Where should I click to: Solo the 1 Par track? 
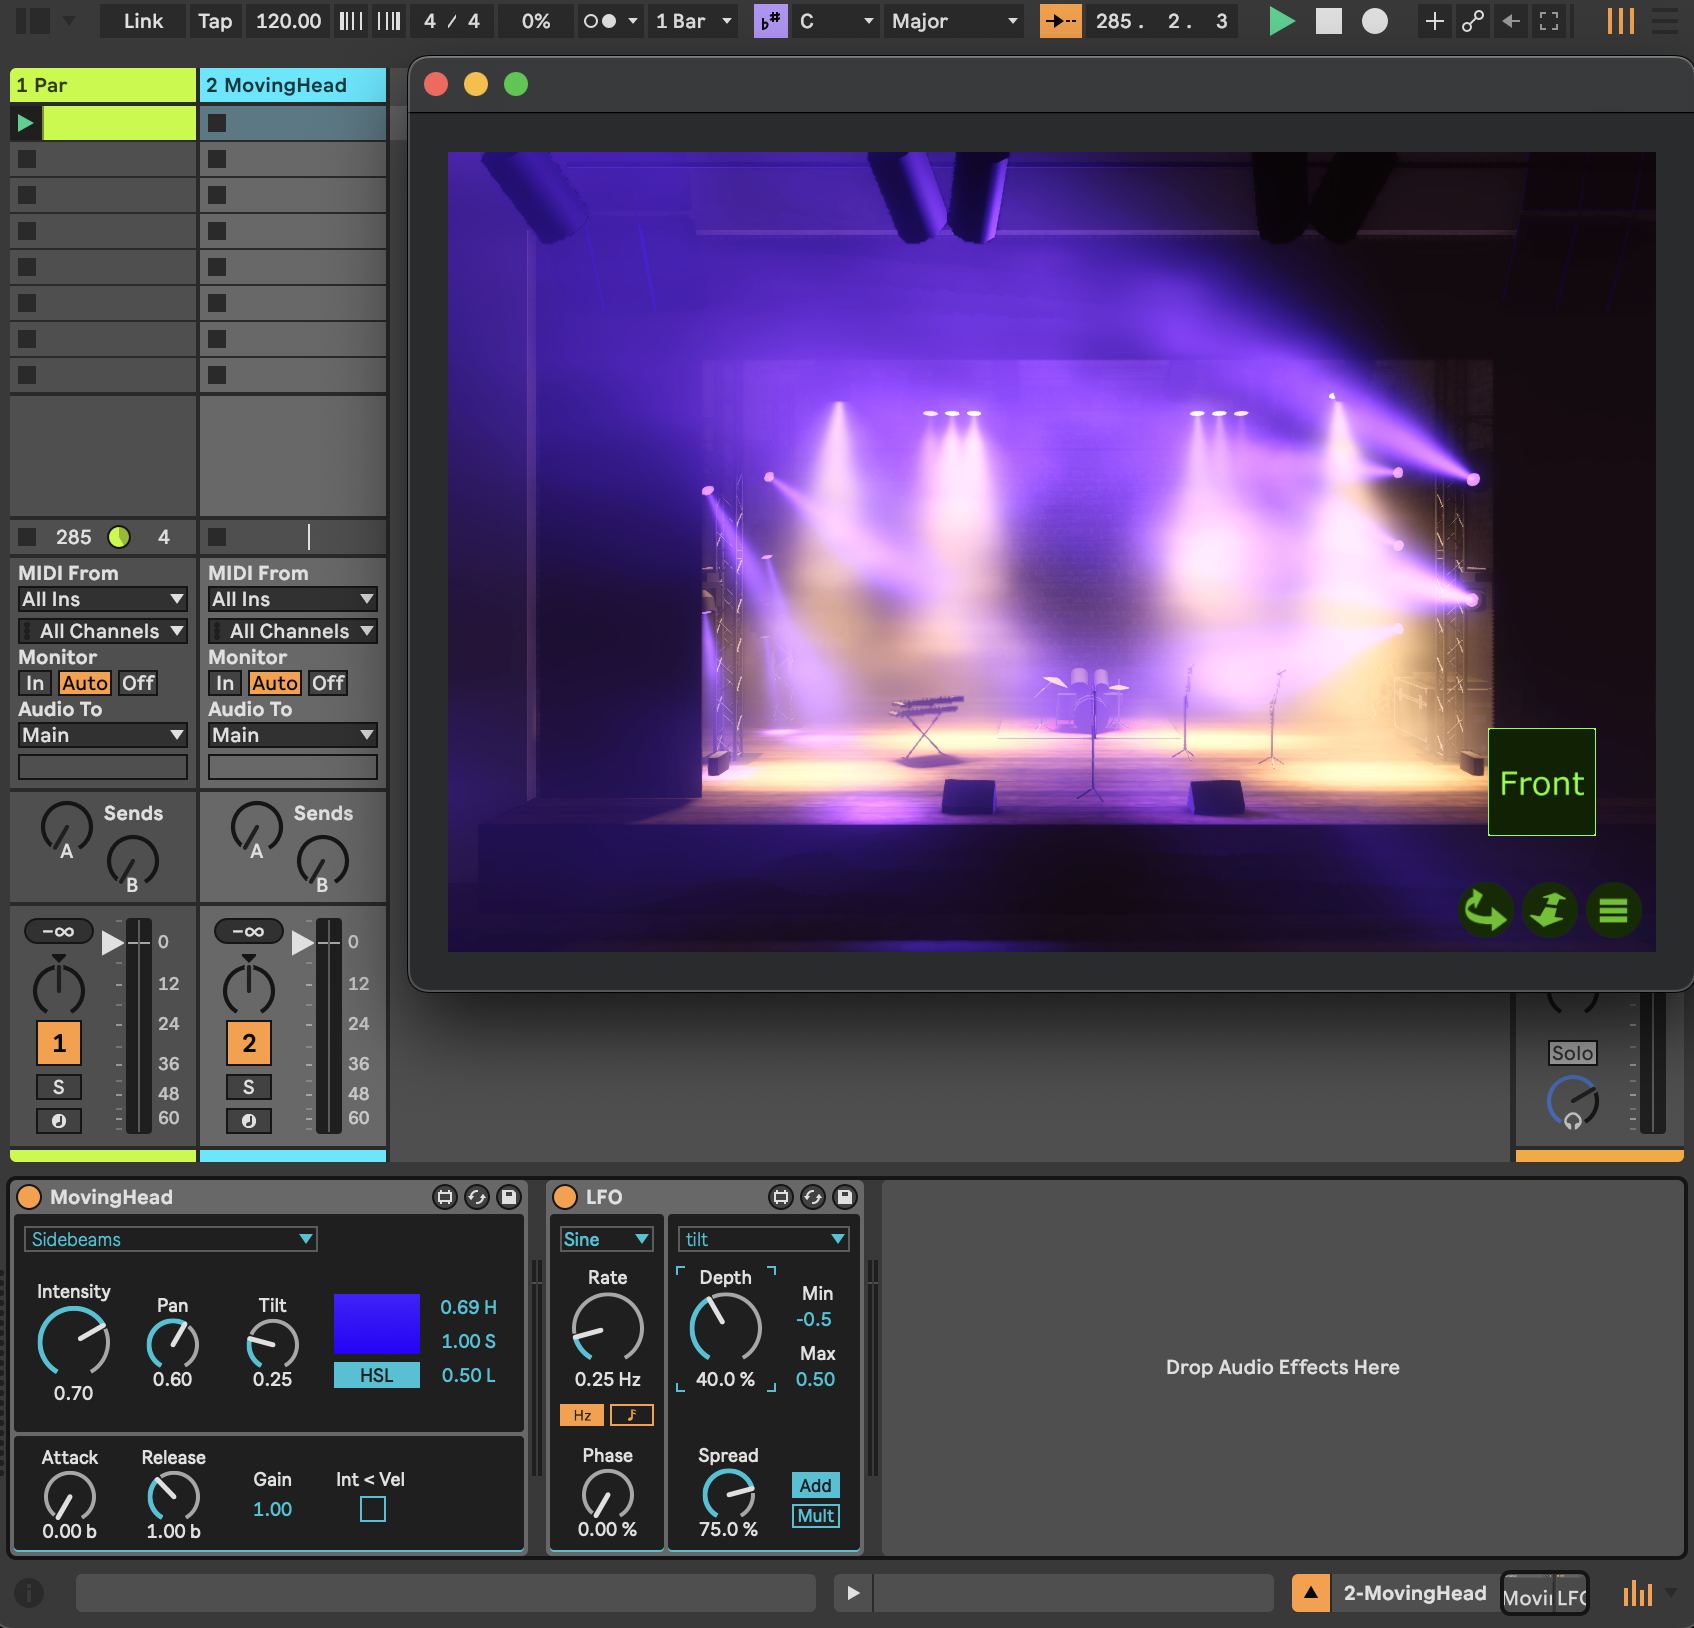click(59, 1087)
